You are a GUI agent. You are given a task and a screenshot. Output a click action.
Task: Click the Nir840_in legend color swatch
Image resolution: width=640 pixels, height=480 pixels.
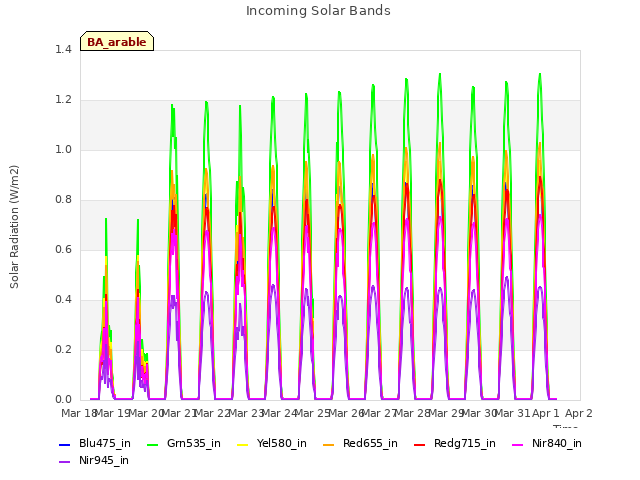click(x=518, y=444)
